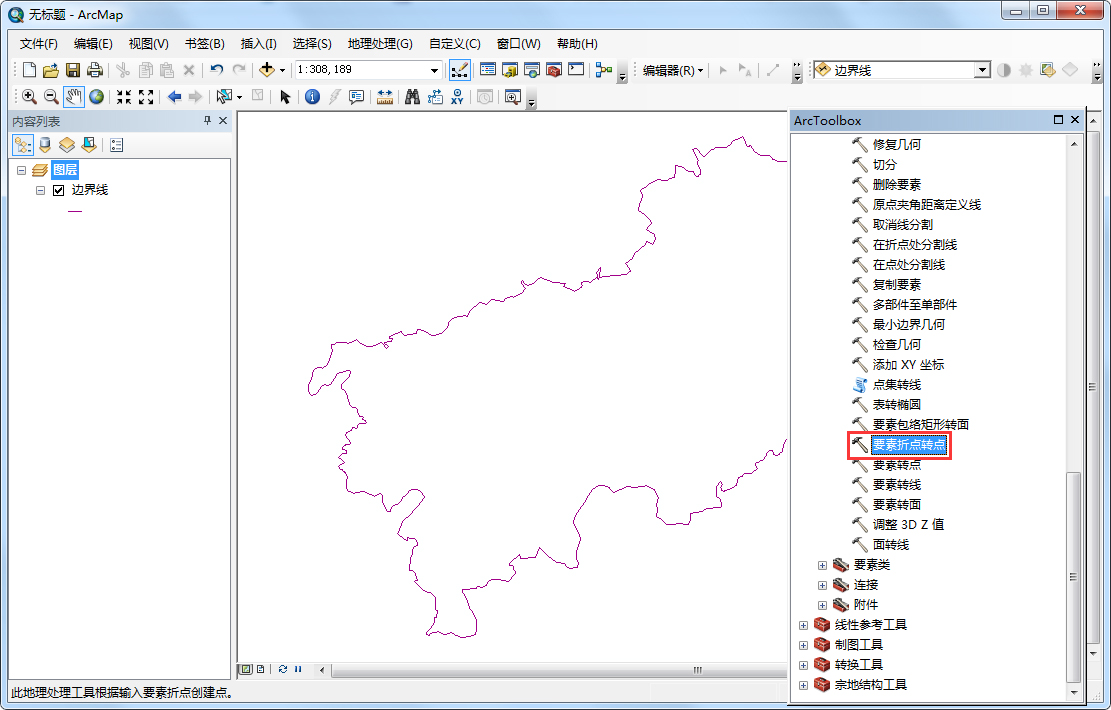Zoom to the full map extent

tap(96, 96)
